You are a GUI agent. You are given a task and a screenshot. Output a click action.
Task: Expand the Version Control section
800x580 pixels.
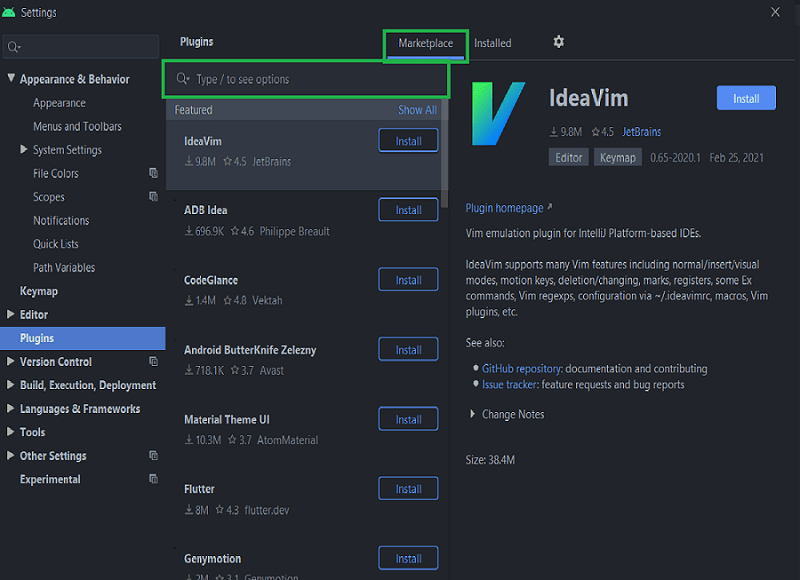click(10, 361)
